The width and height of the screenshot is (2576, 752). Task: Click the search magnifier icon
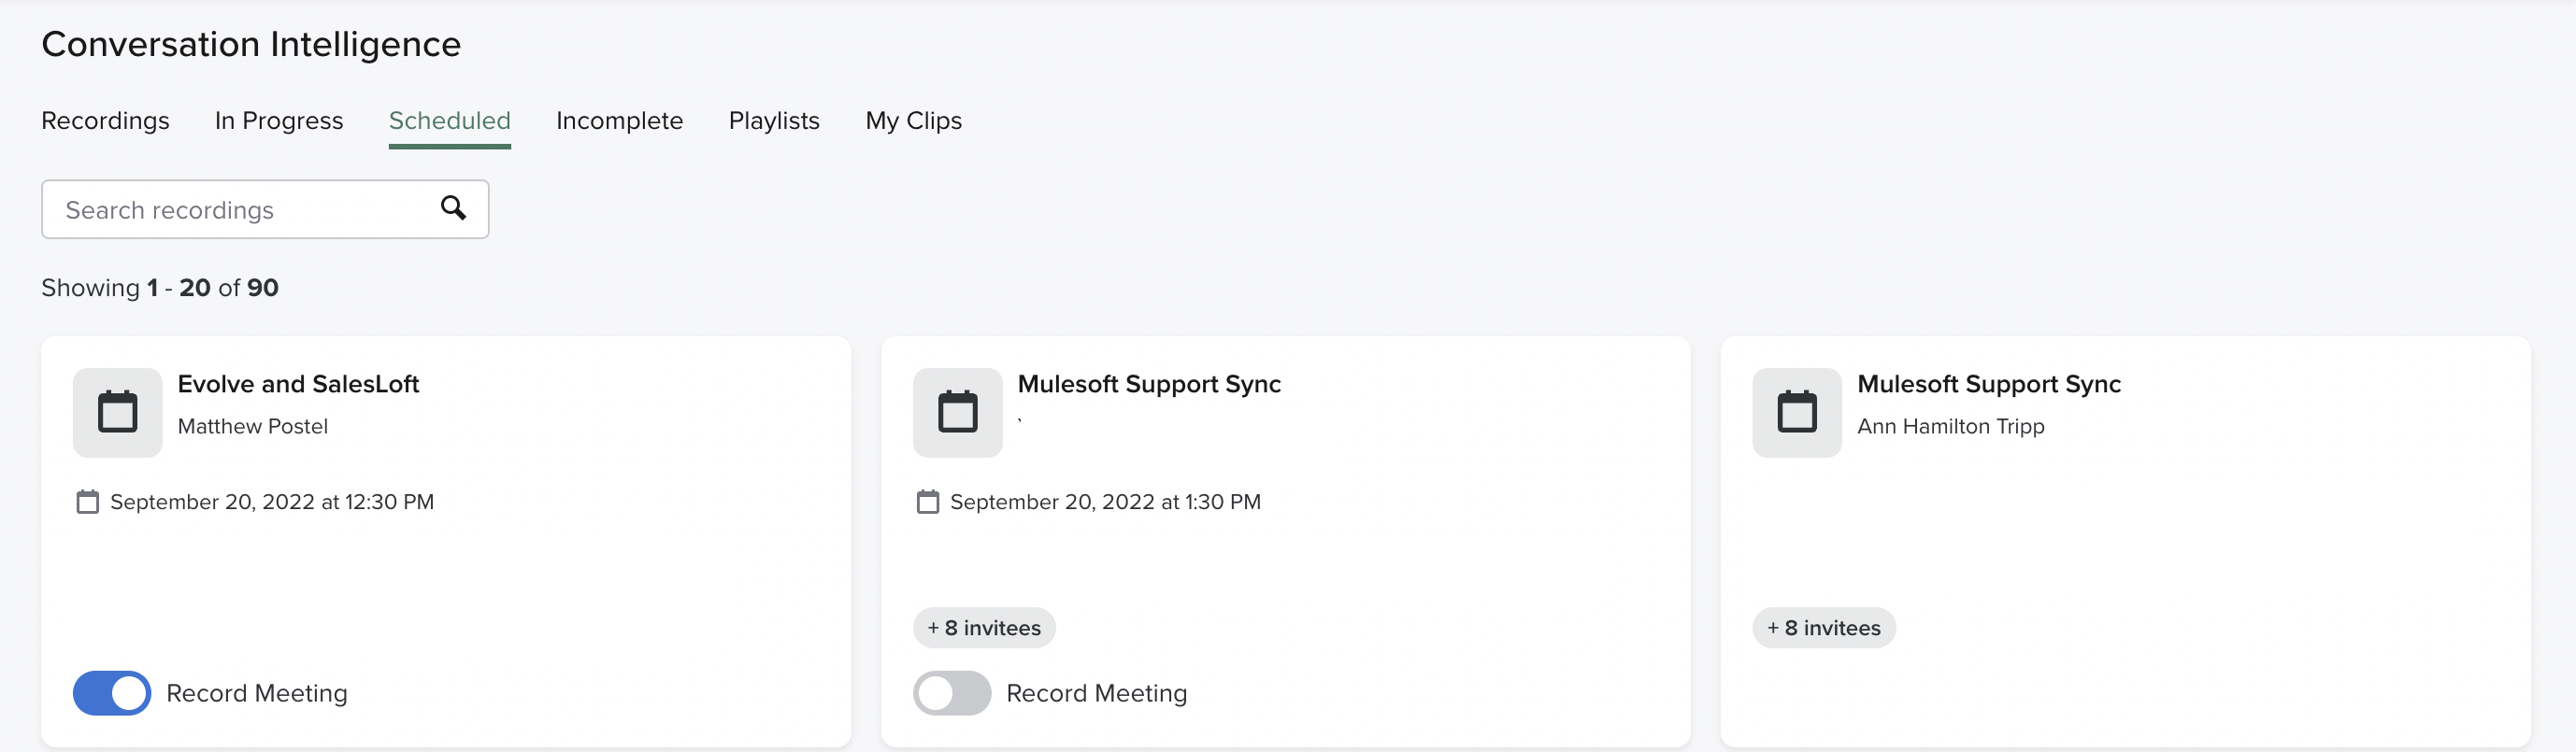[x=454, y=208]
